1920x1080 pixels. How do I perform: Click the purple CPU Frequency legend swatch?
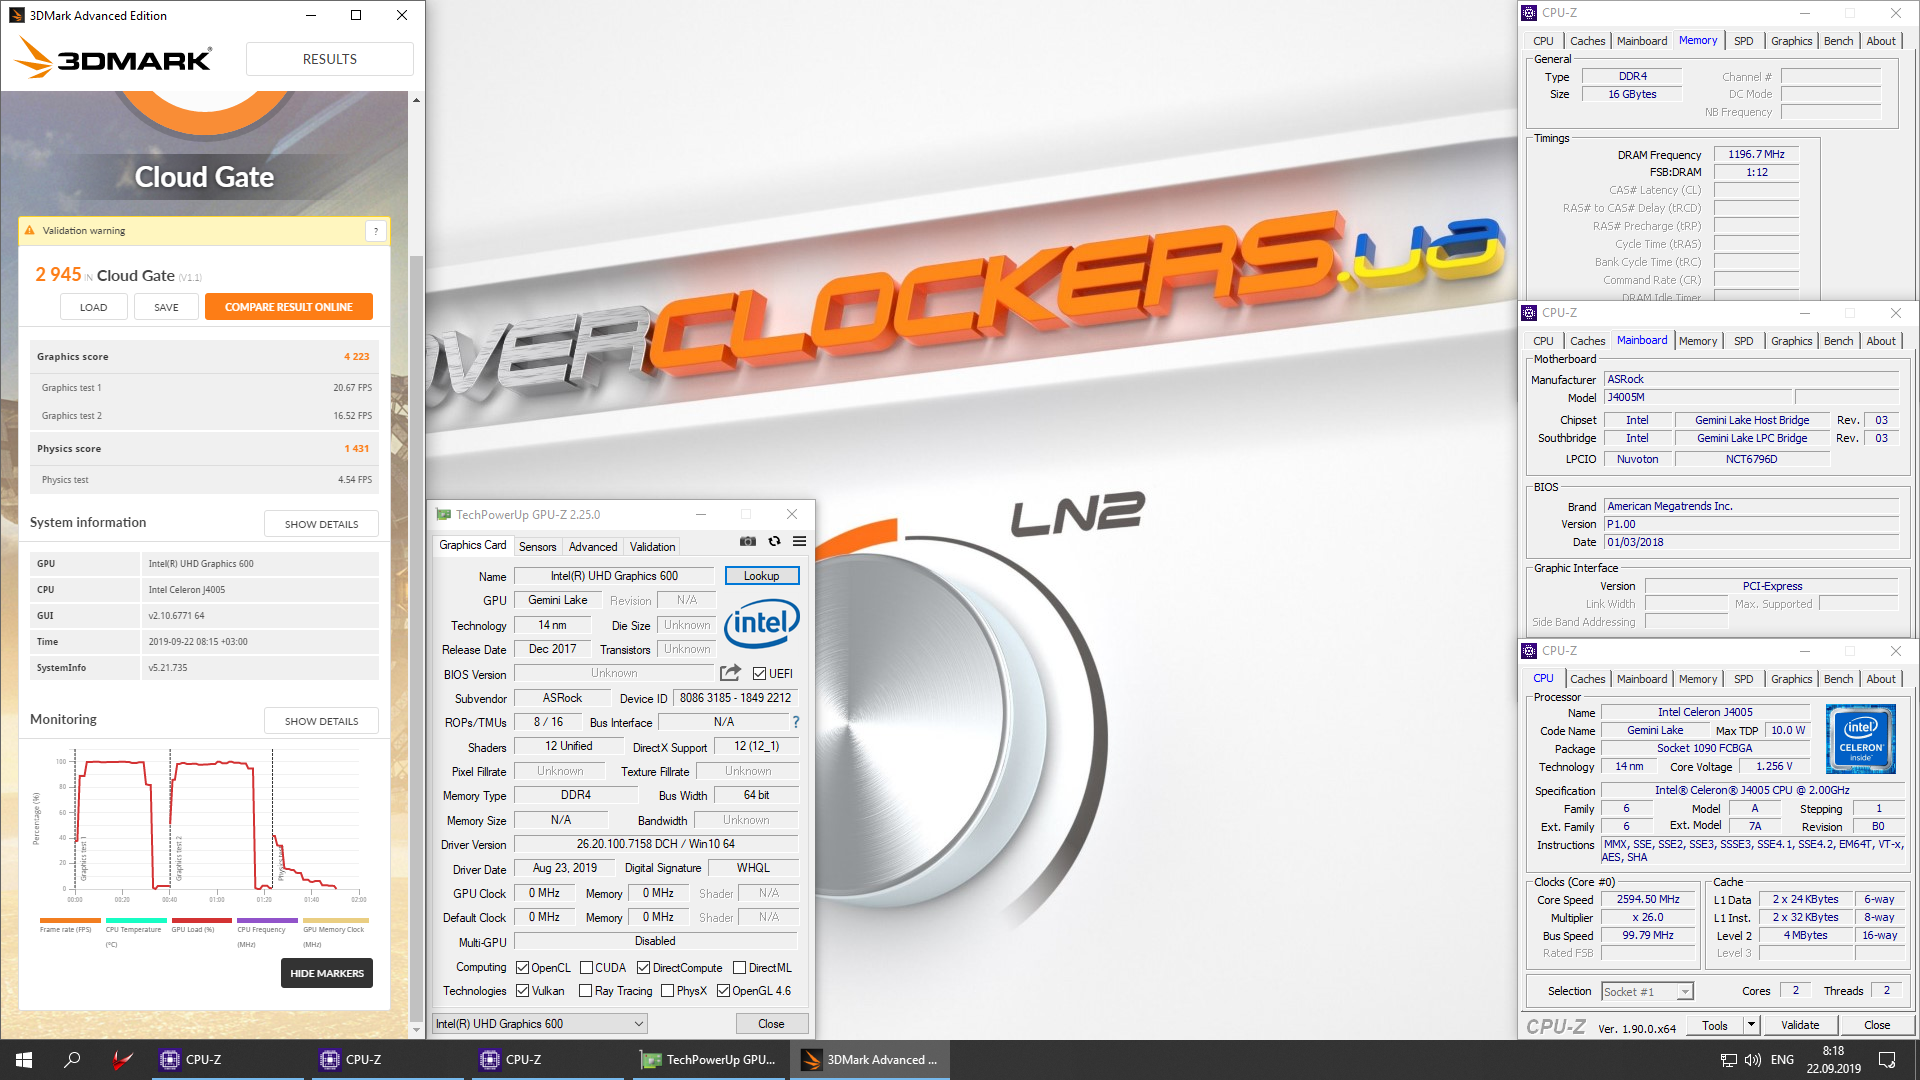[267, 920]
